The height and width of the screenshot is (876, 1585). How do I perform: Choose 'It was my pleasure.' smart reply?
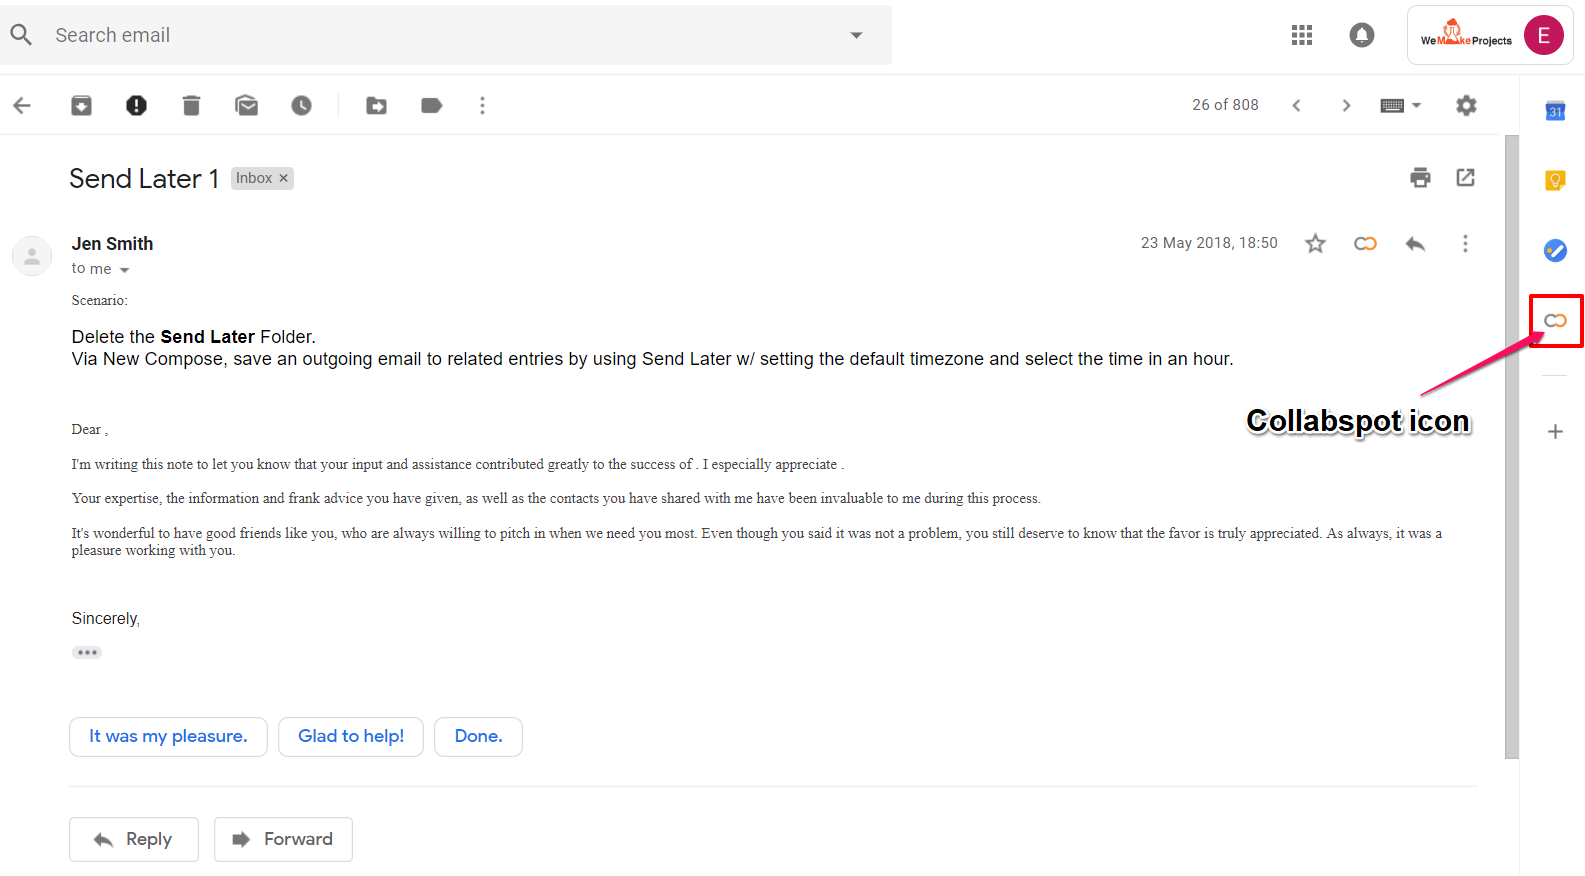(x=168, y=737)
